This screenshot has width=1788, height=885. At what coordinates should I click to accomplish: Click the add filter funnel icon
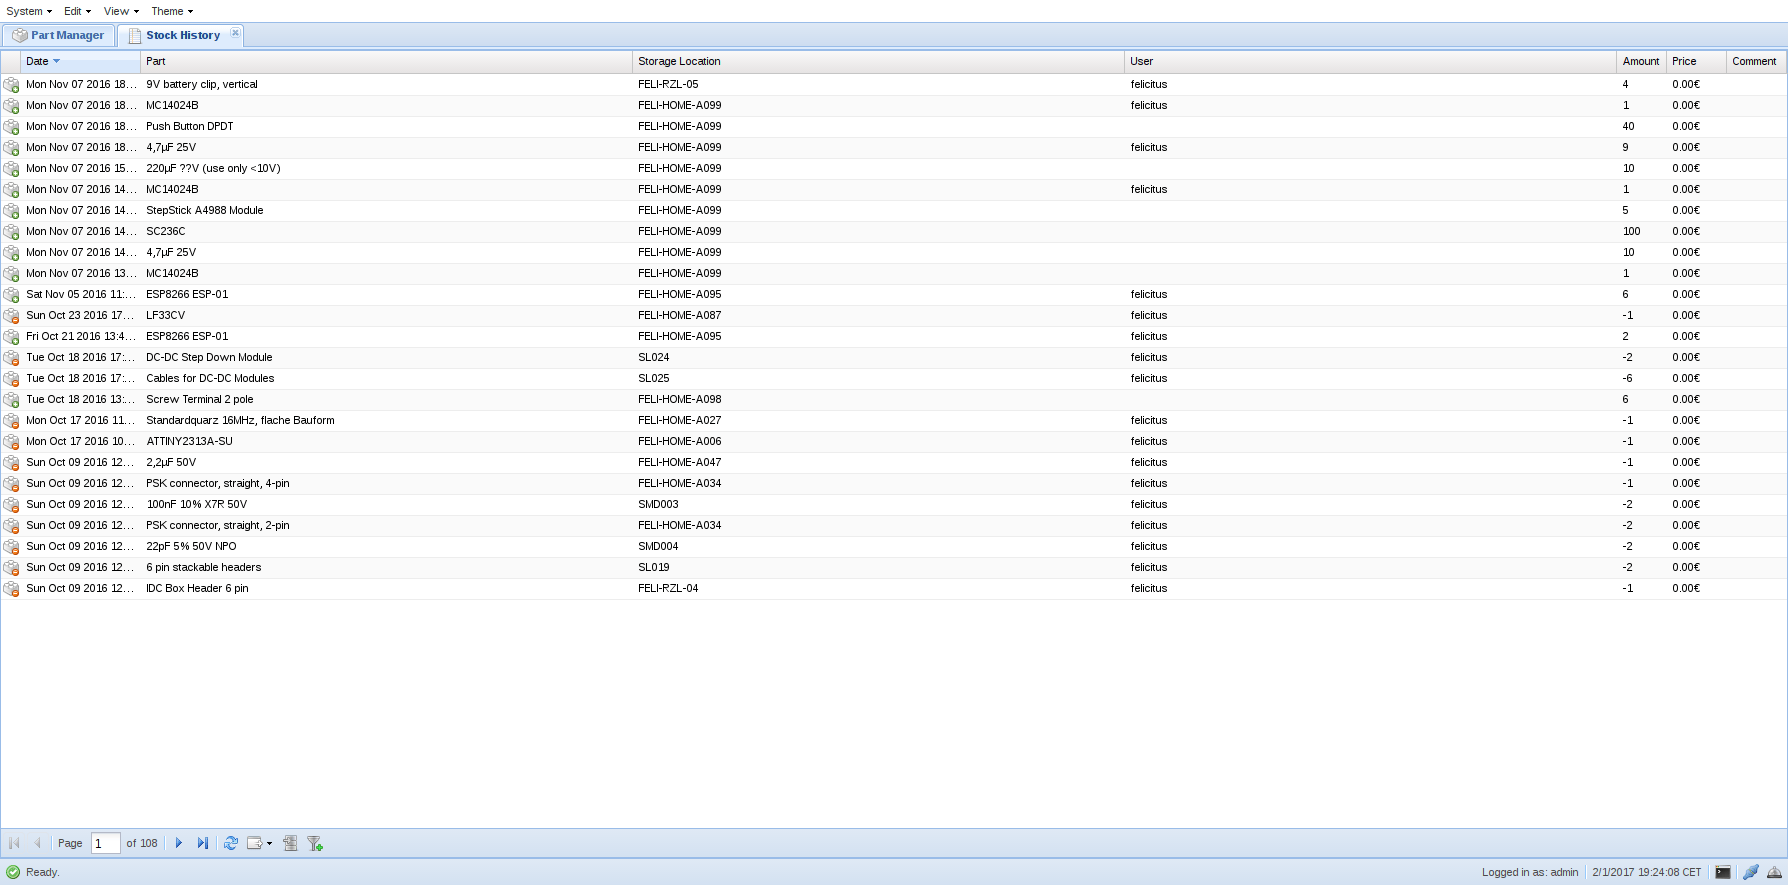pyautogui.click(x=315, y=843)
